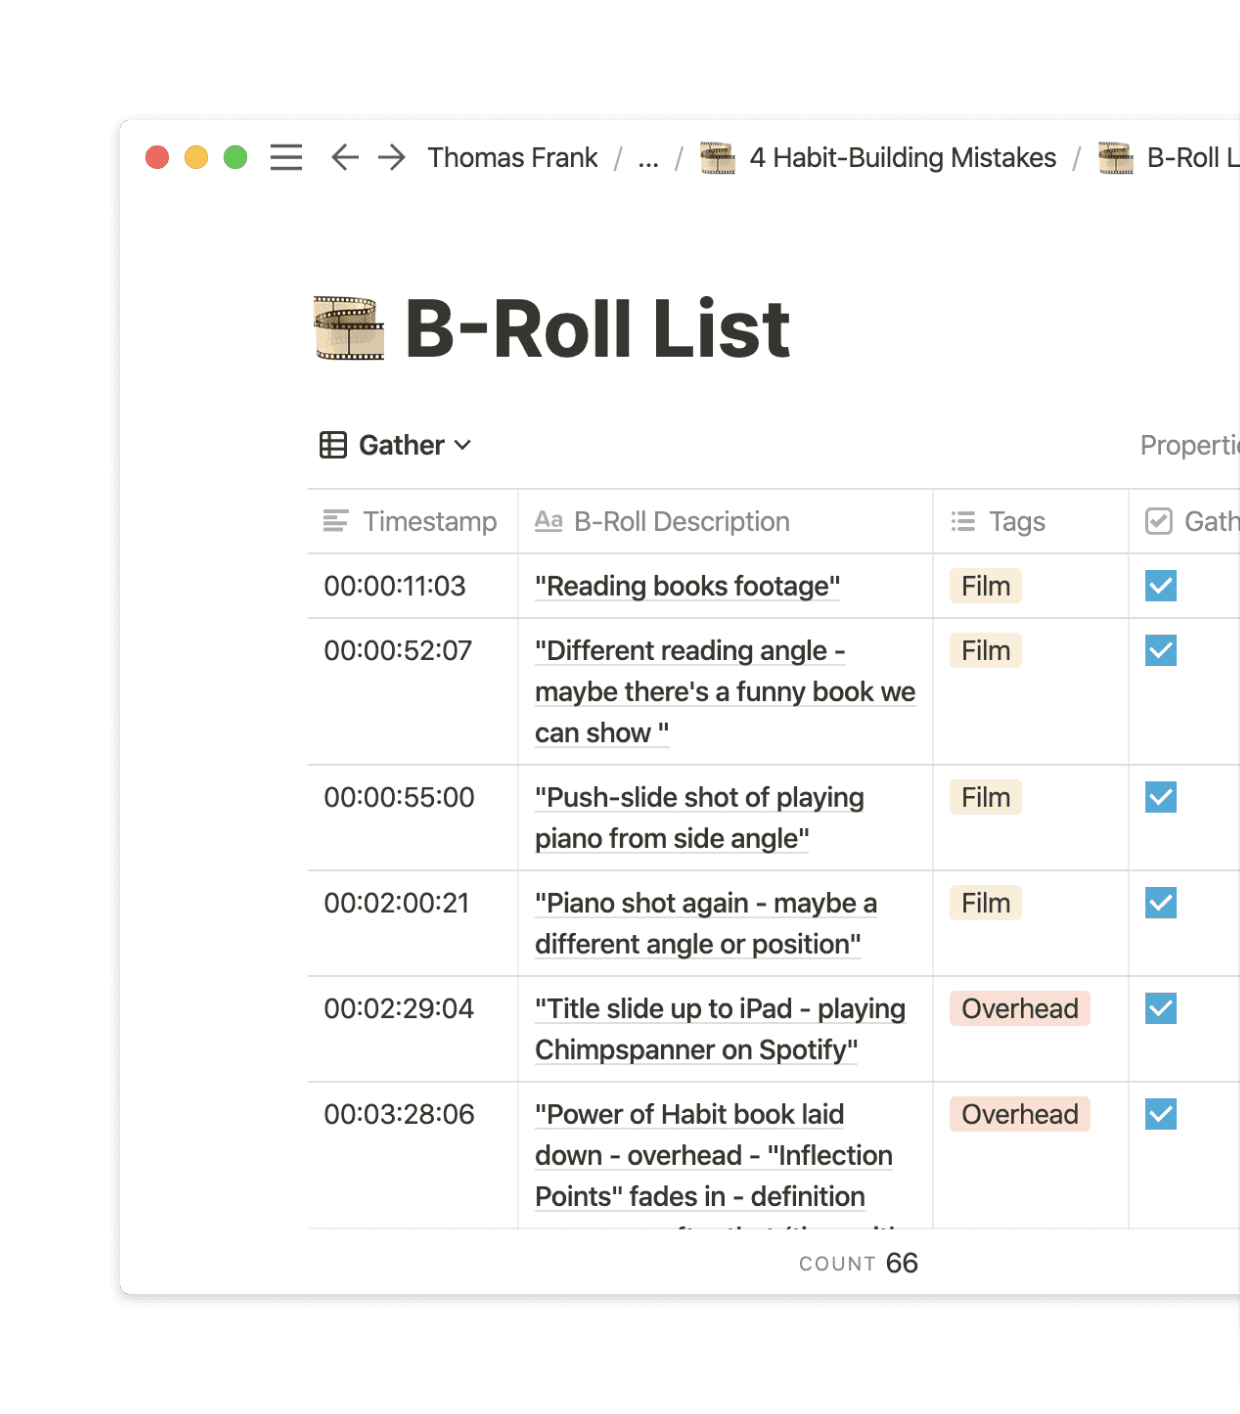The width and height of the screenshot is (1240, 1414).
Task: Click the Aa icon on the B-Roll Description column
Action: point(550,521)
